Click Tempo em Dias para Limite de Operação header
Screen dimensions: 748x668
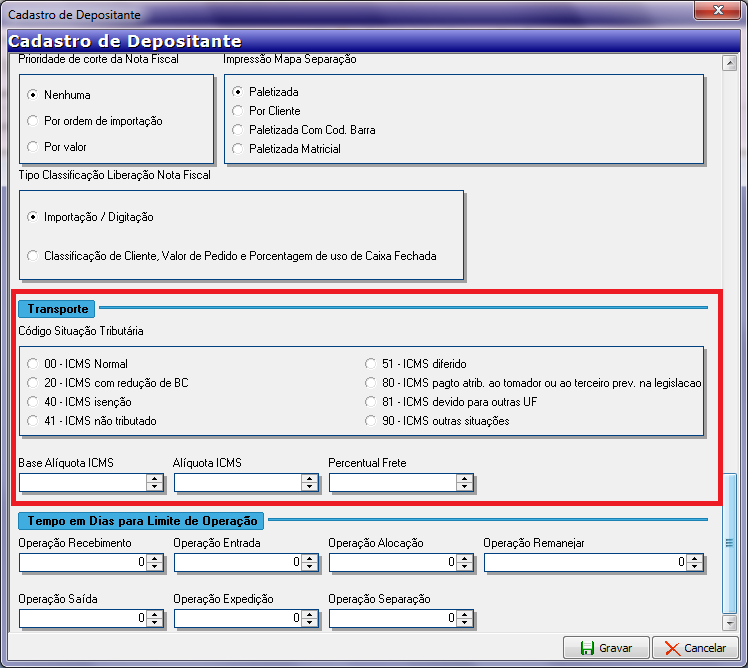142,521
